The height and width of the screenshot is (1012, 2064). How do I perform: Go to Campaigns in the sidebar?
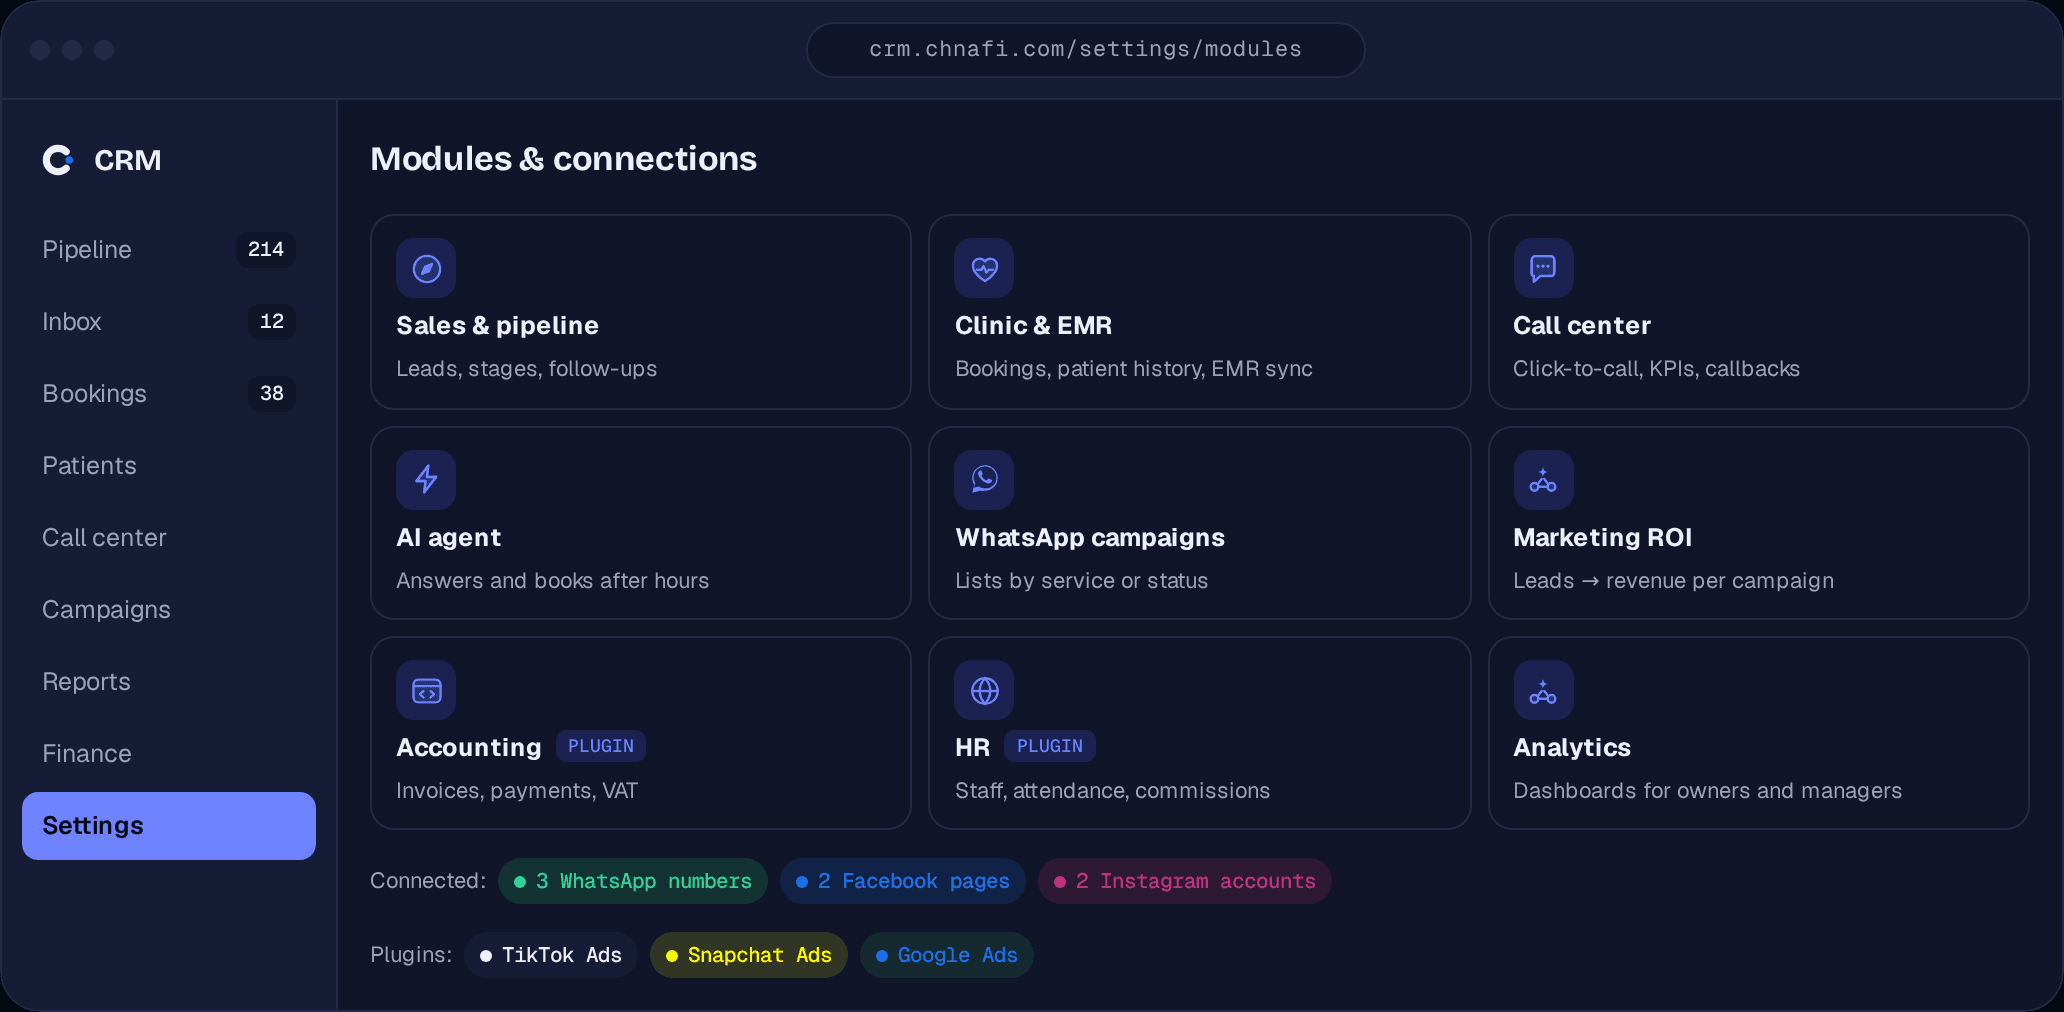click(x=168, y=609)
